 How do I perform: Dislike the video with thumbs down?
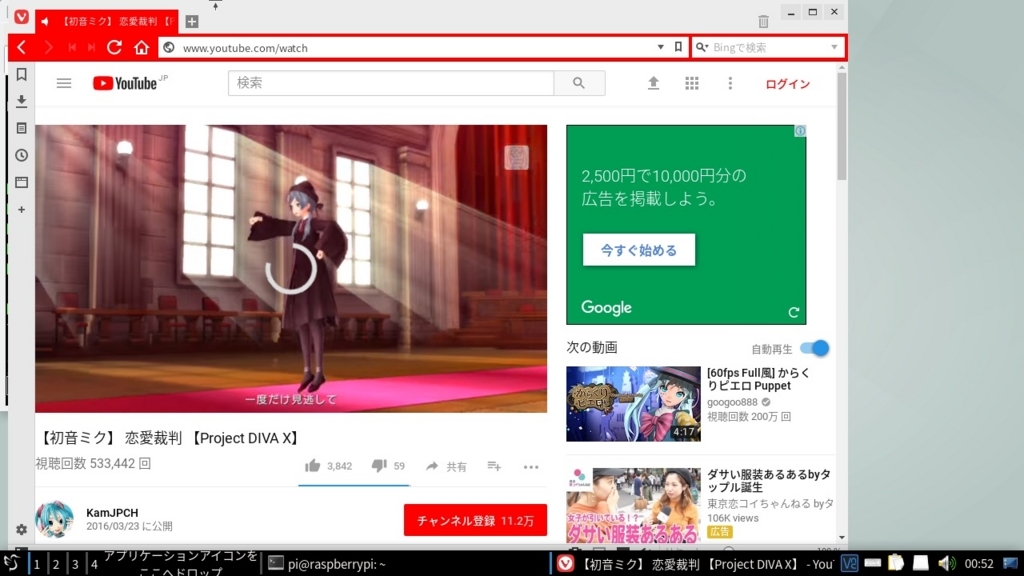(379, 466)
